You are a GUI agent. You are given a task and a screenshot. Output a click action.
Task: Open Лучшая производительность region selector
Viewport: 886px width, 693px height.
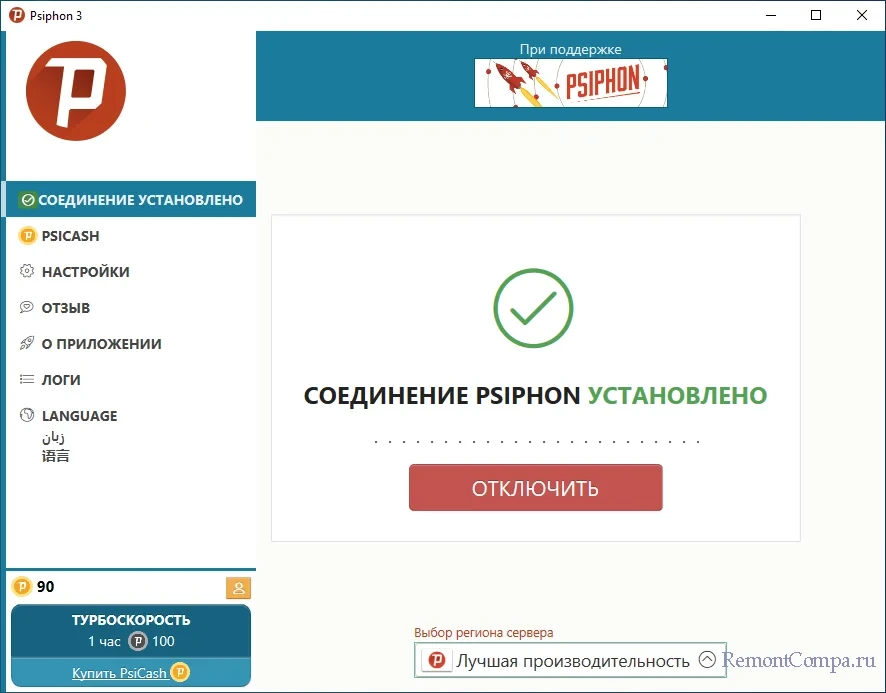(570, 660)
